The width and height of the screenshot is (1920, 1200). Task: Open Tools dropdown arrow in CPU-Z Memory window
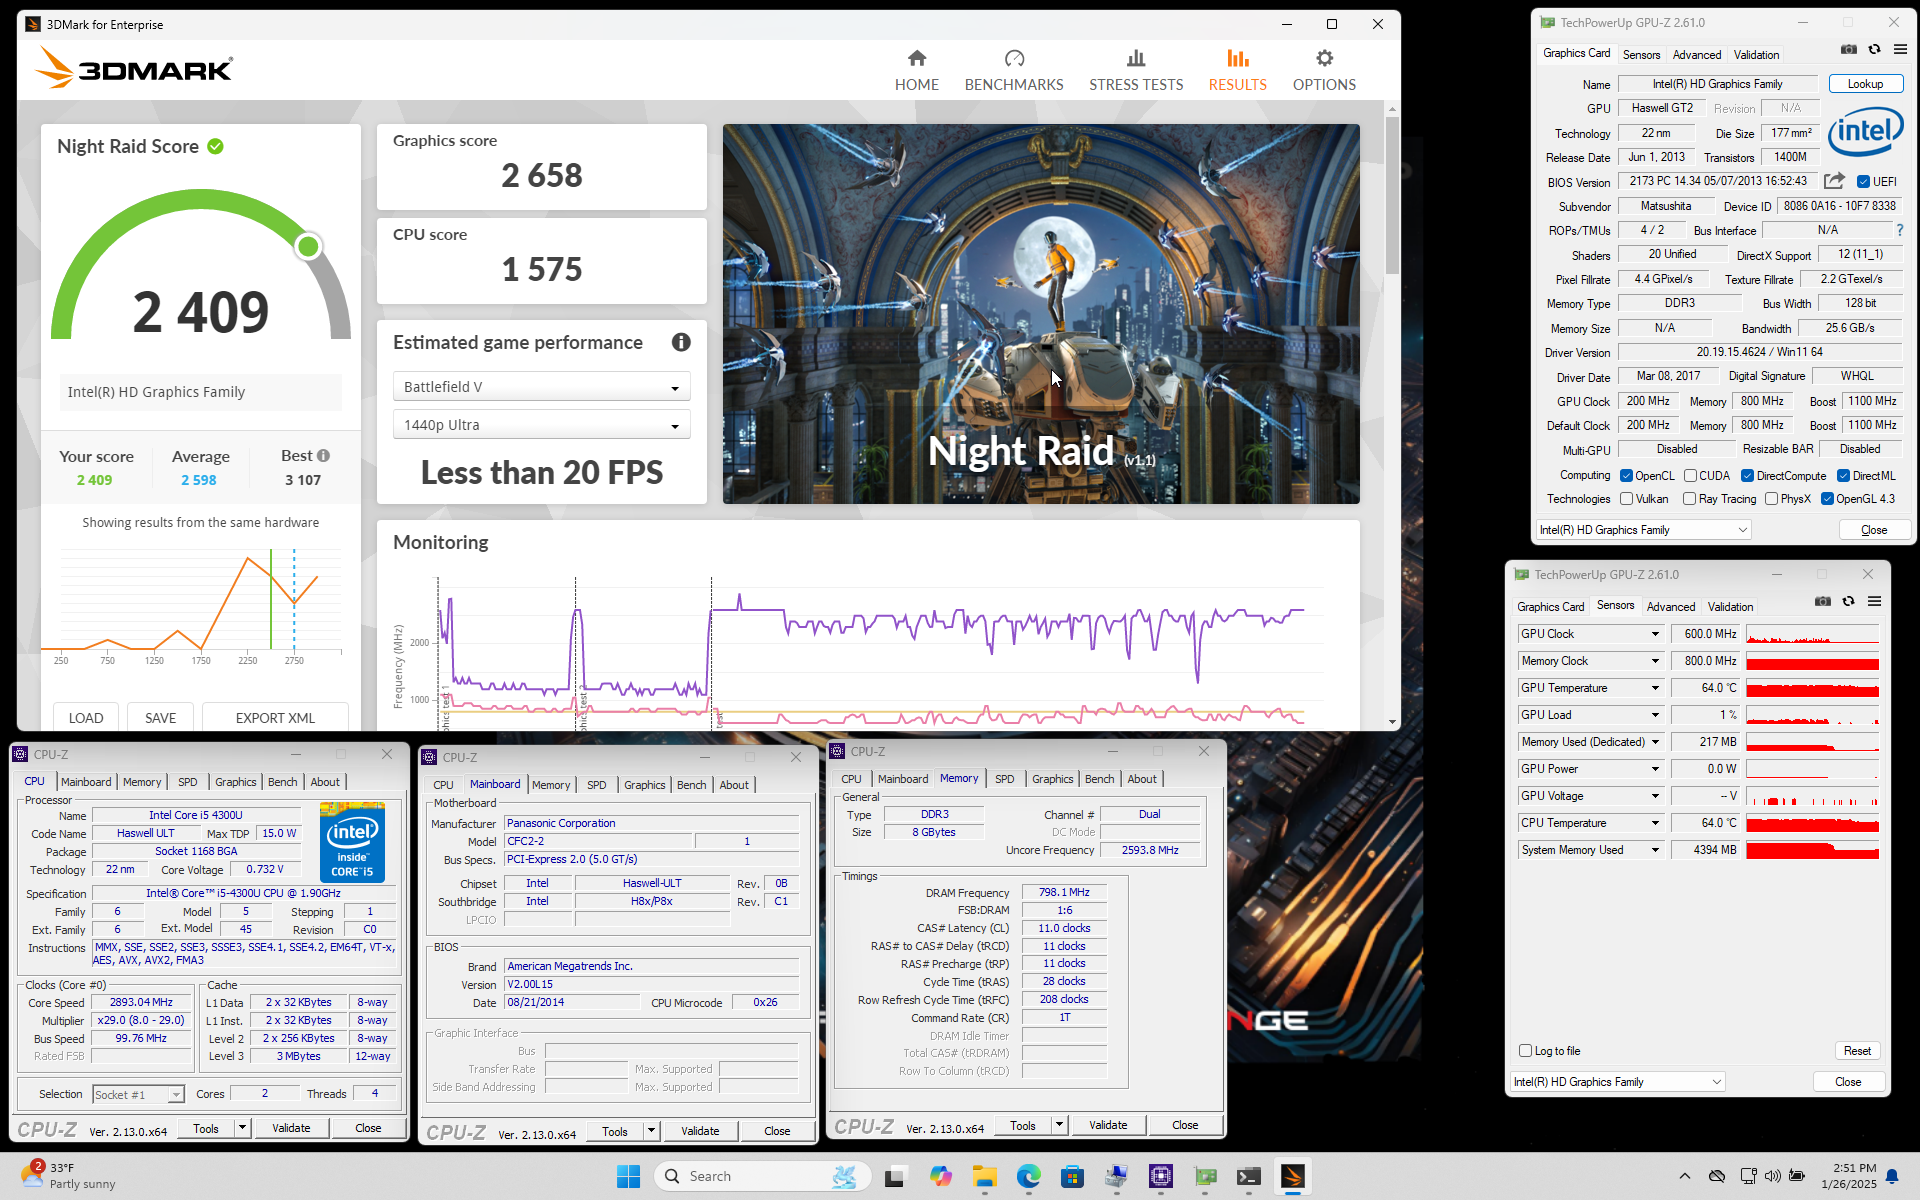click(1059, 1125)
